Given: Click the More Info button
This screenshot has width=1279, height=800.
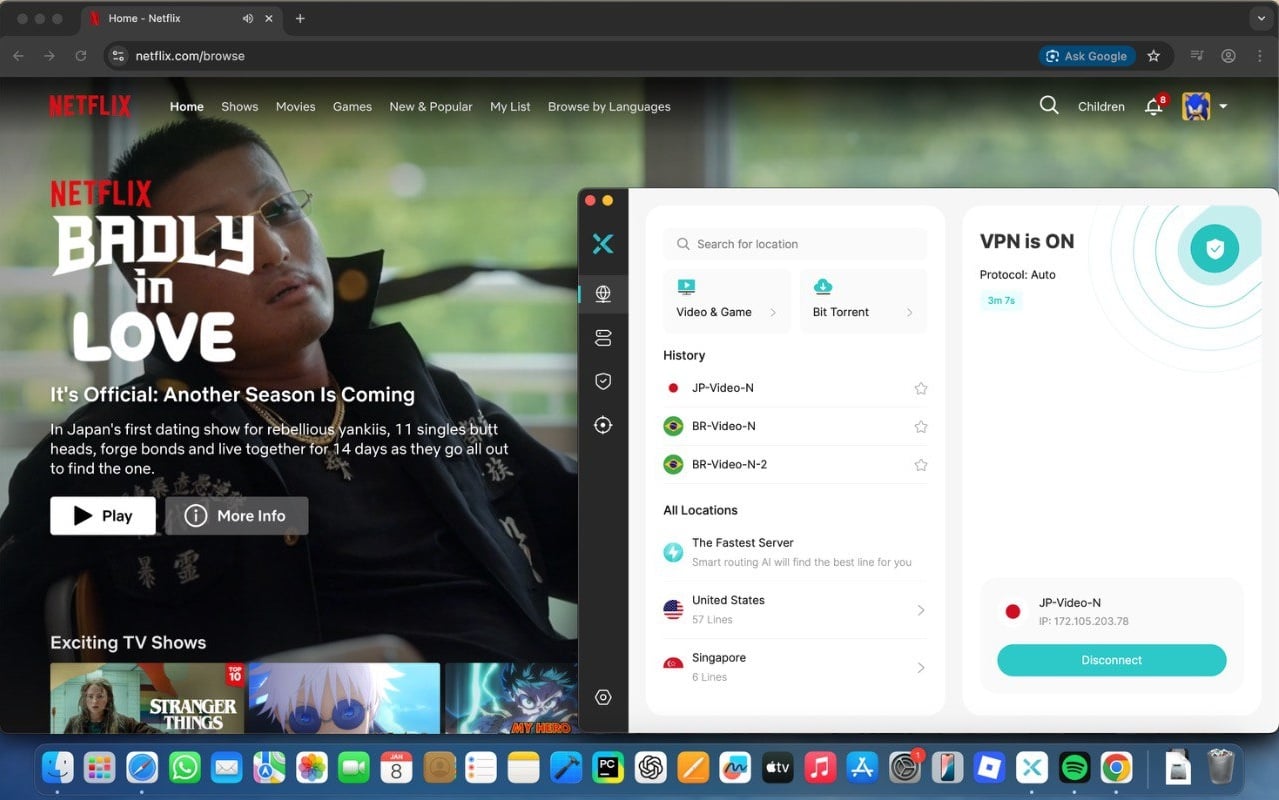Looking at the screenshot, I should 236,516.
